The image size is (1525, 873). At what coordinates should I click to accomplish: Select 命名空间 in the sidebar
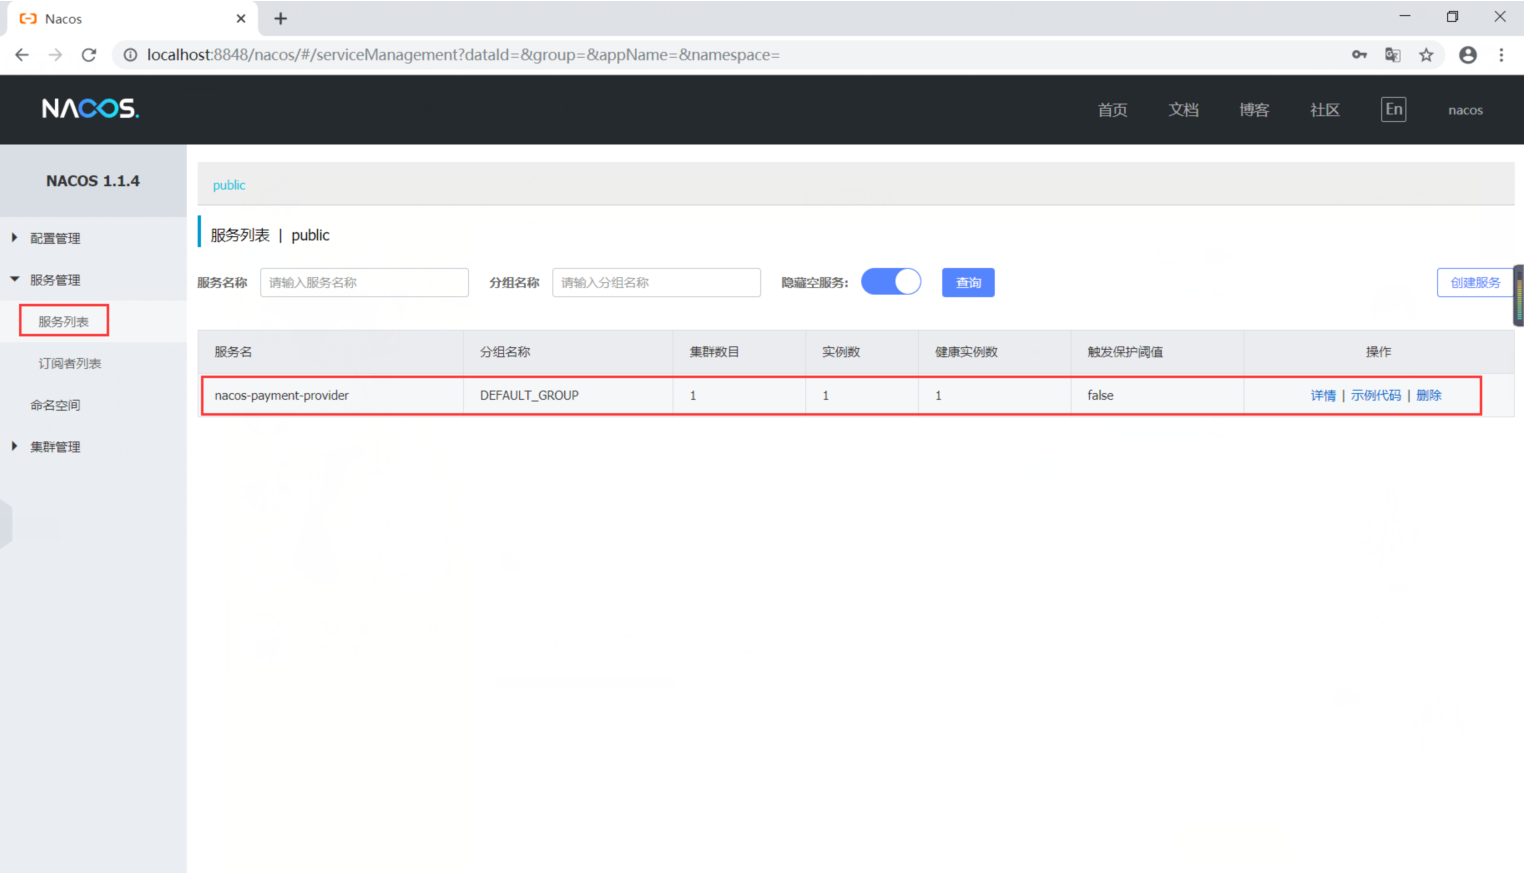[55, 405]
